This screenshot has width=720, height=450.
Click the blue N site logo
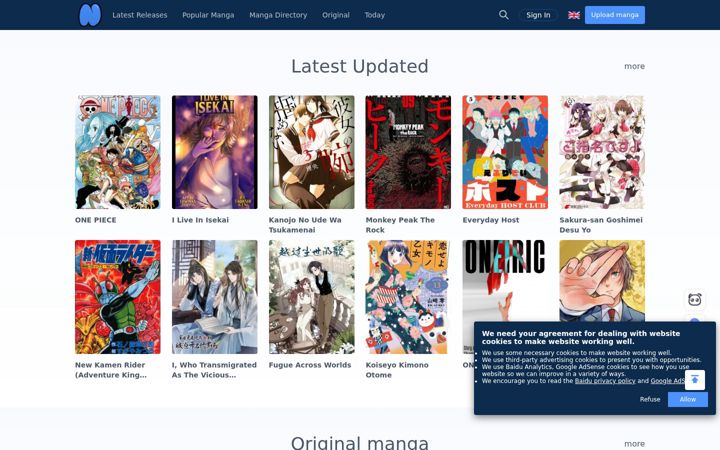click(x=90, y=15)
